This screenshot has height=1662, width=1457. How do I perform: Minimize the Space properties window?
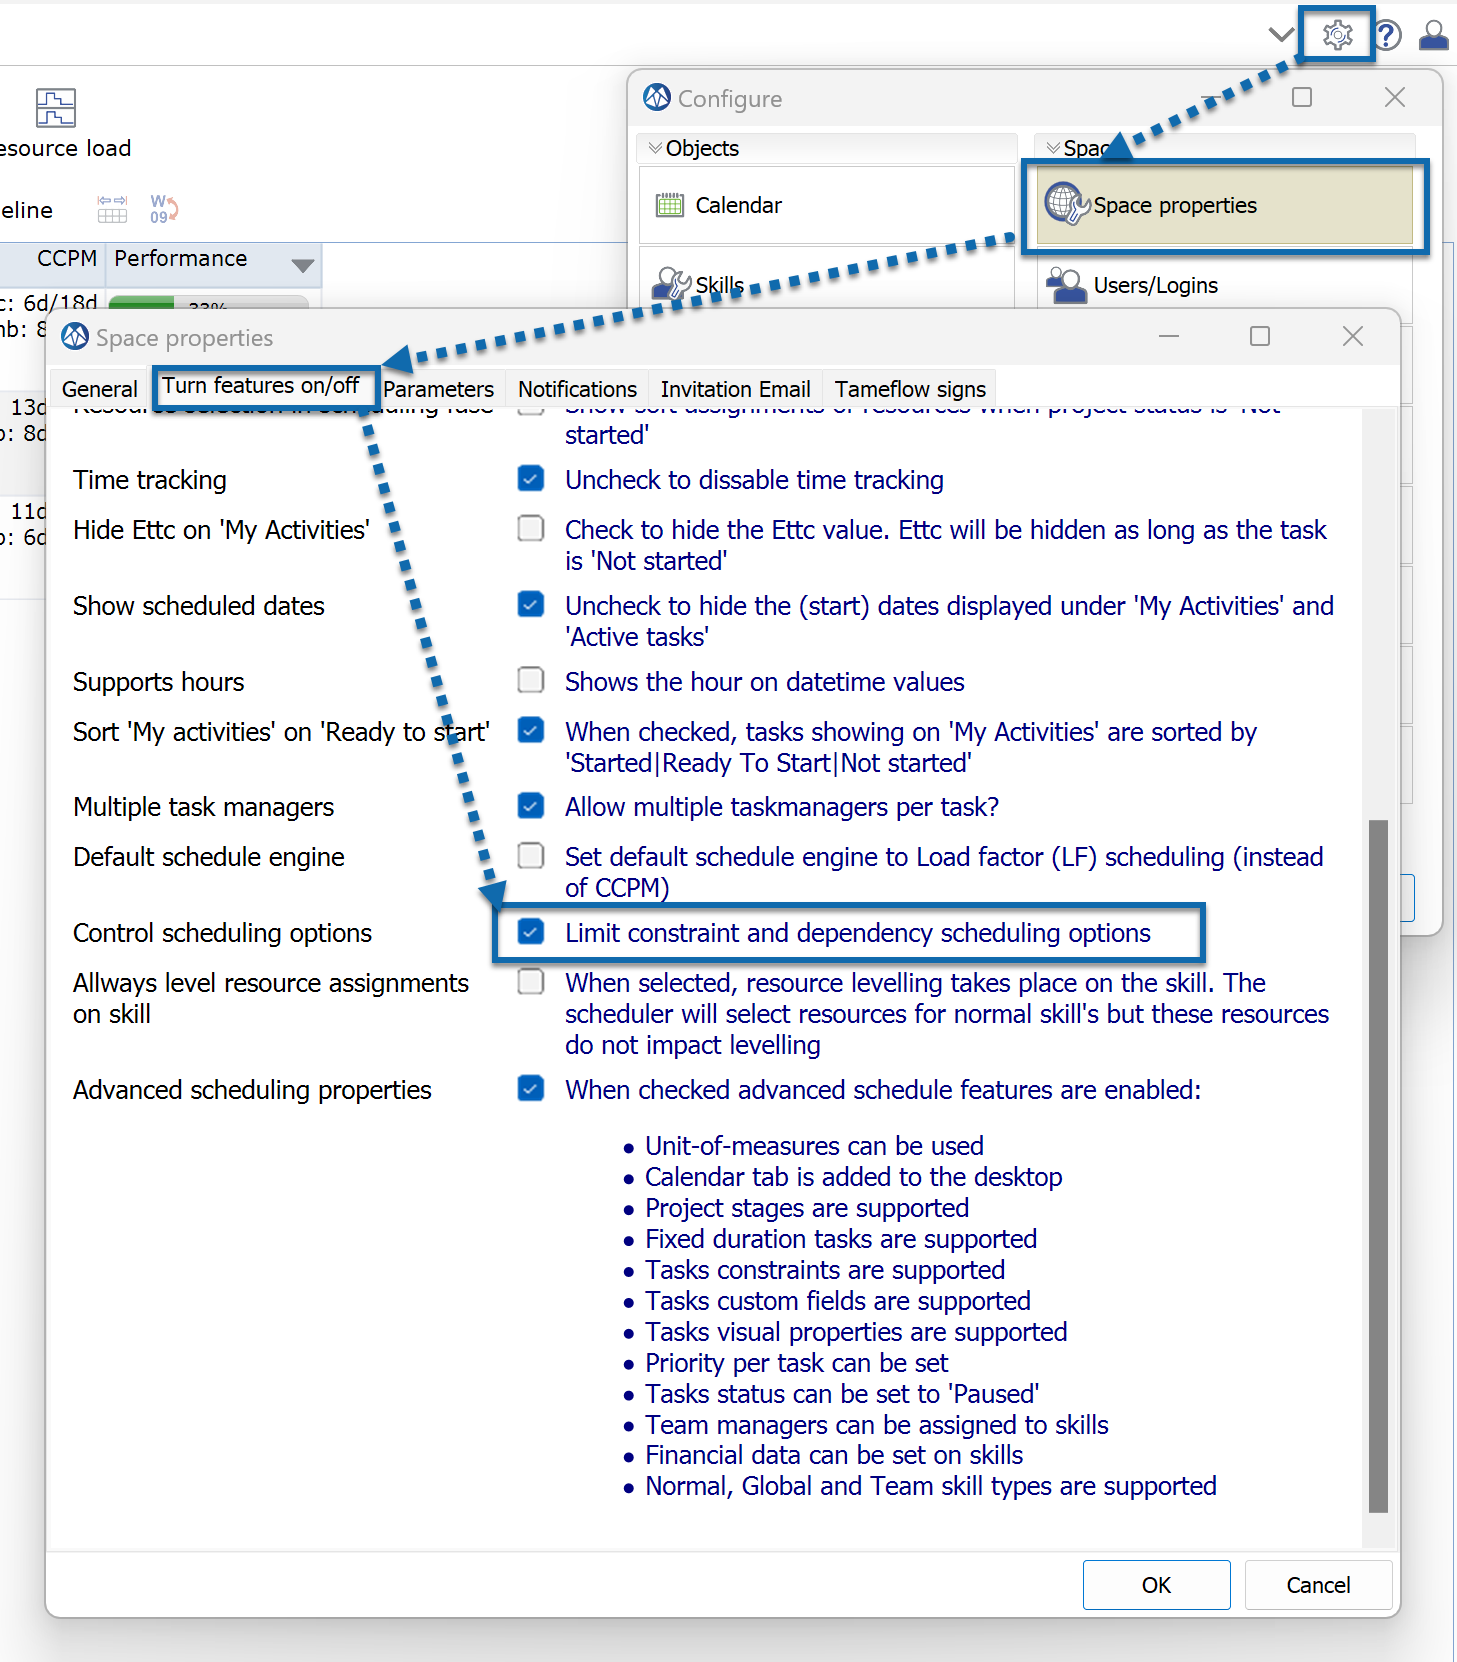click(1168, 337)
